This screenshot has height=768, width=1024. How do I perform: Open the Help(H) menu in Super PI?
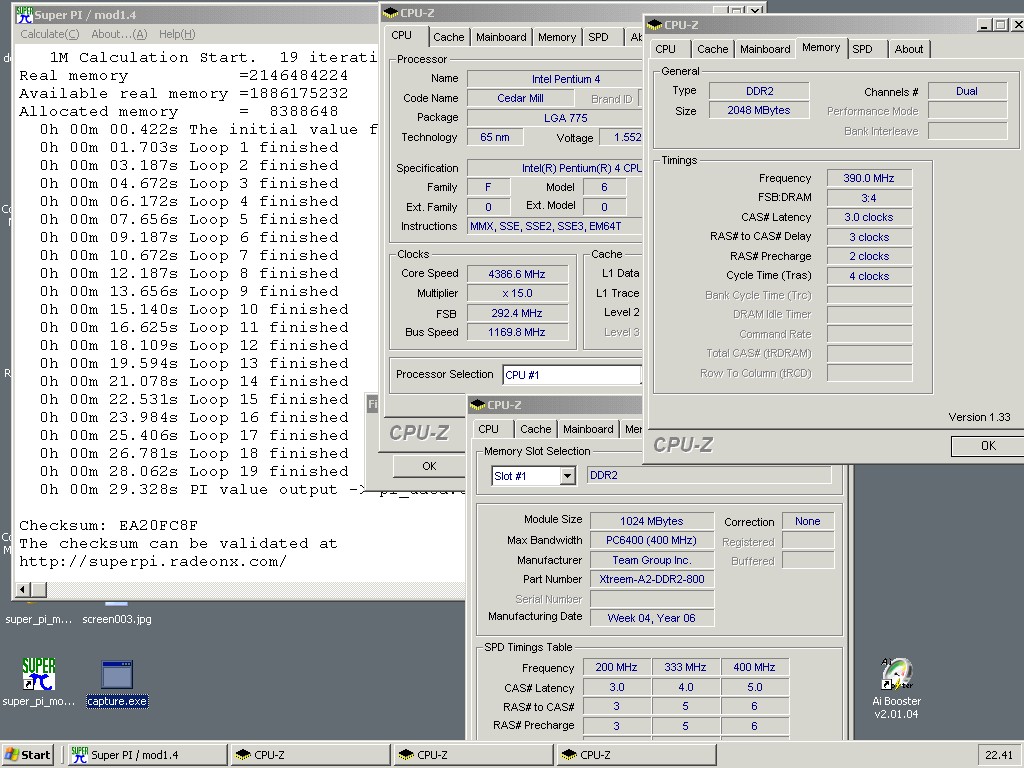coord(177,34)
